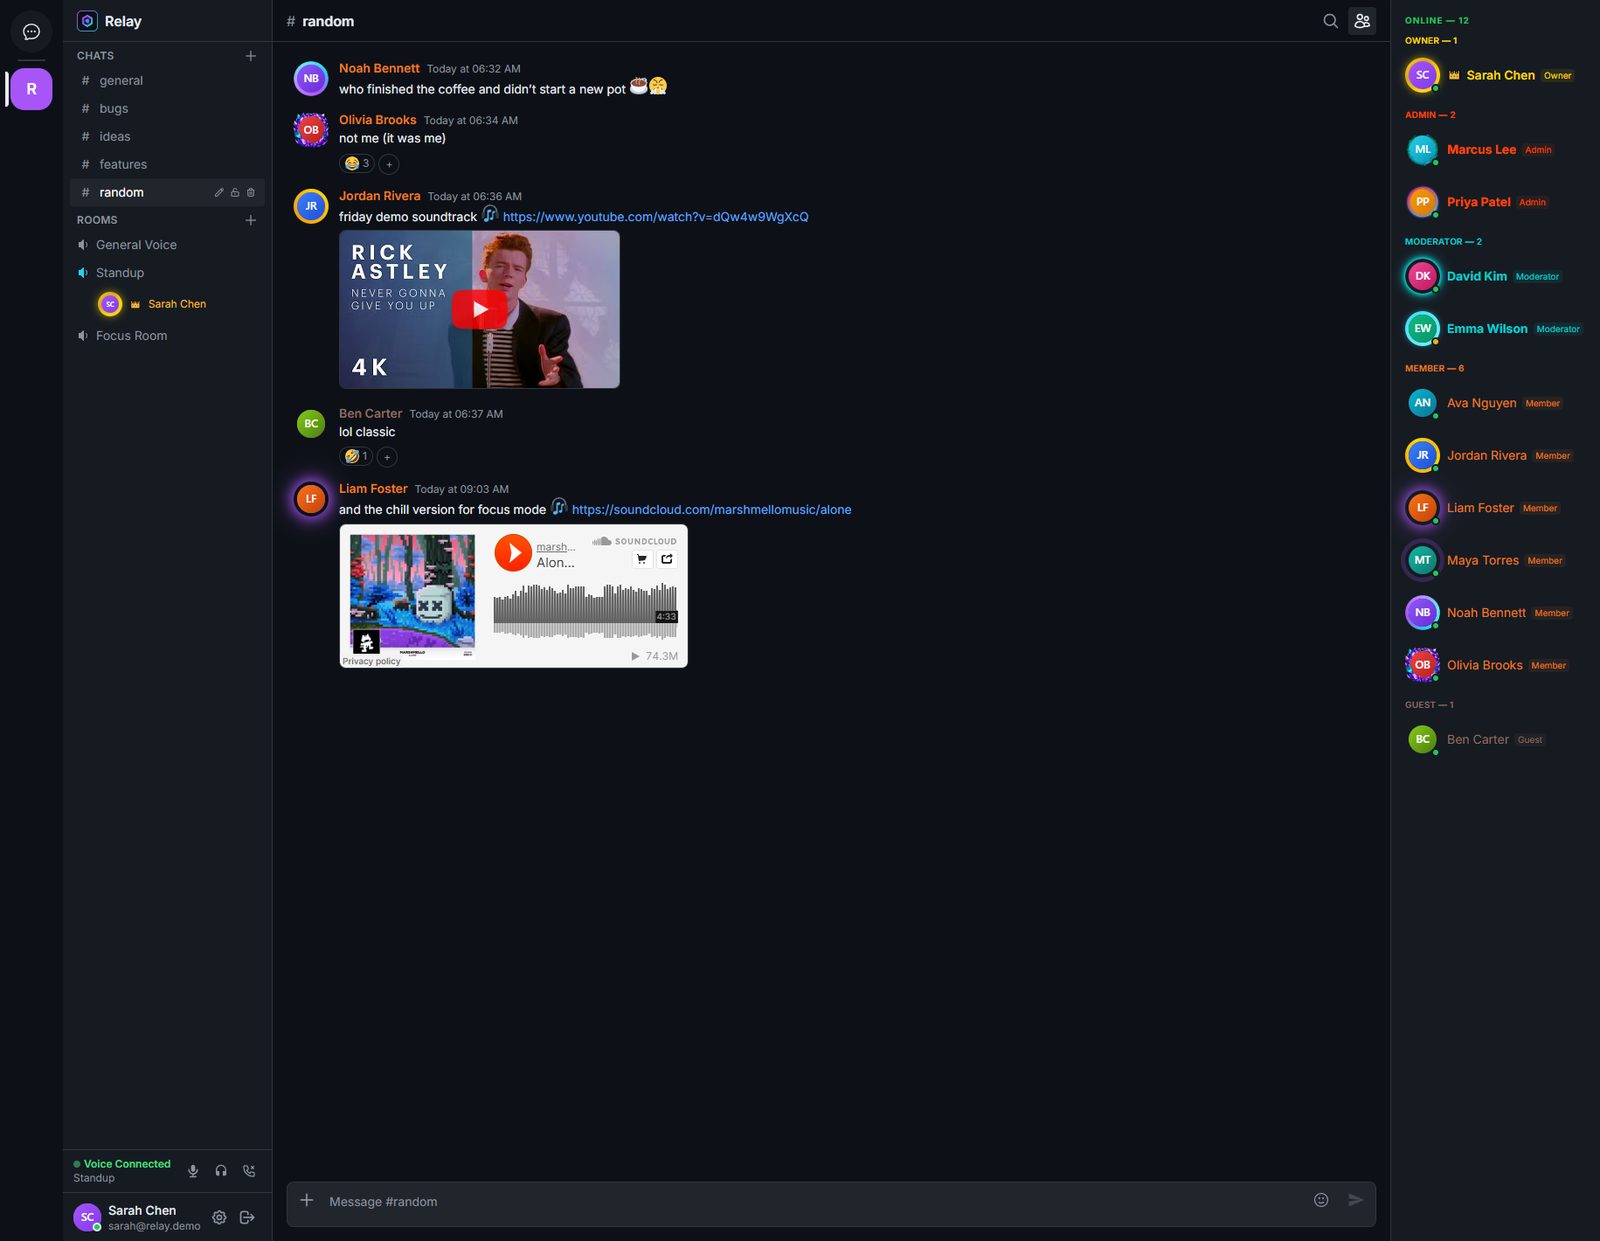The width and height of the screenshot is (1600, 1241).
Task: Send the message with arrow icon
Action: point(1355,1200)
